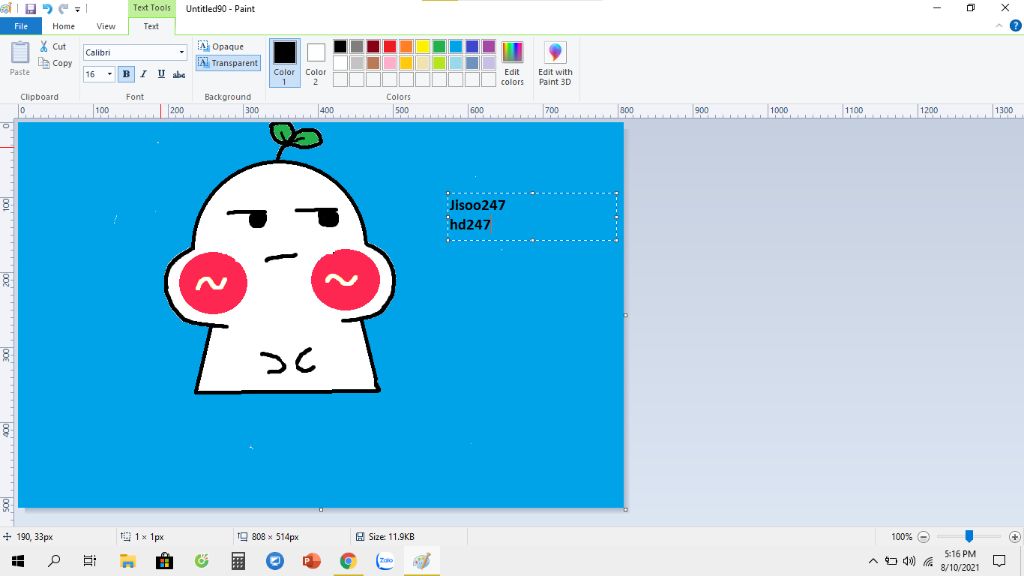Viewport: 1024px width, 576px height.
Task: Open the File menu
Action: (x=21, y=26)
